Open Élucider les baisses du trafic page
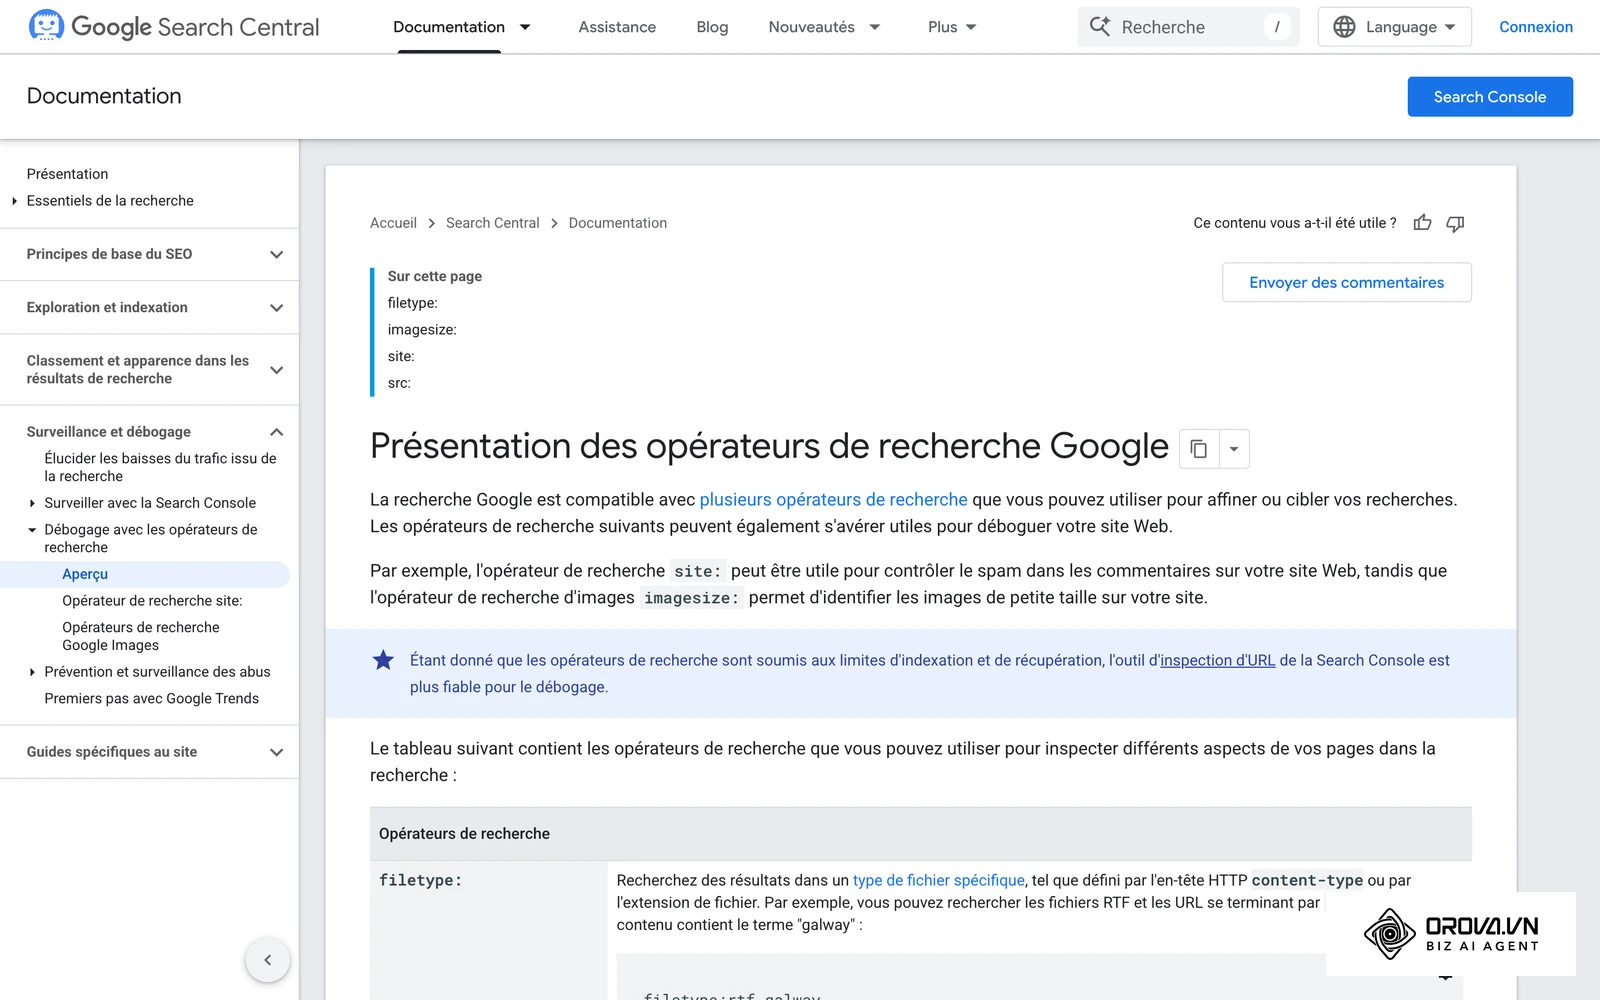 160,468
